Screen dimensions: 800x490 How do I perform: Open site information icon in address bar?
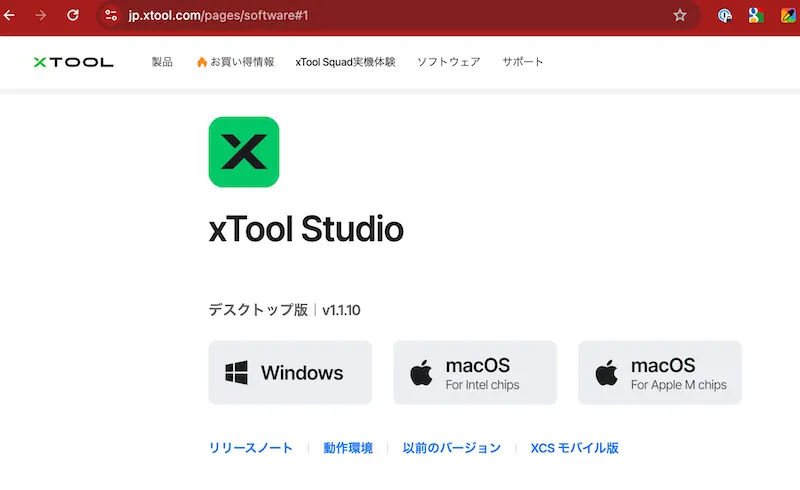click(111, 15)
